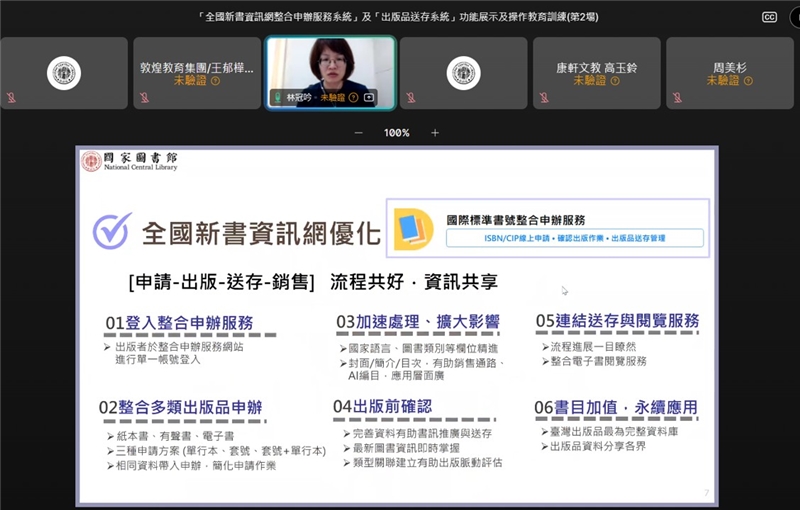The image size is (800, 510).
Task: Click the active speaker's green microphone icon
Action: pyautogui.click(x=278, y=98)
